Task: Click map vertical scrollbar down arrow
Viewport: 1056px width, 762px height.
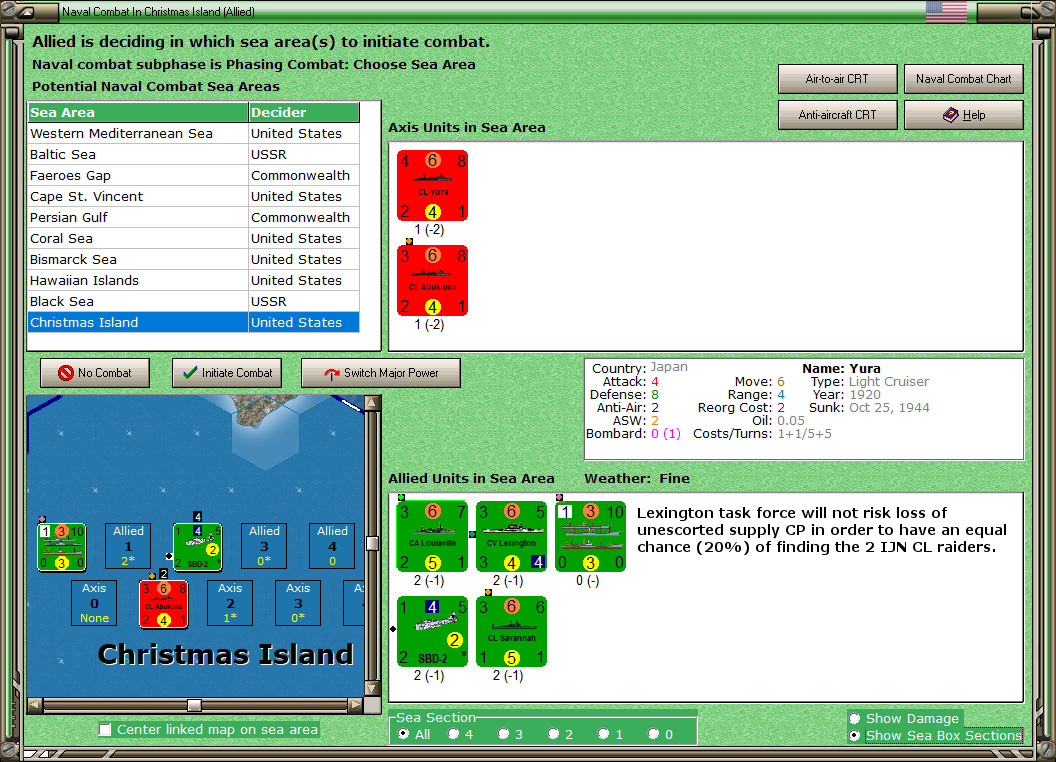Action: coord(372,689)
